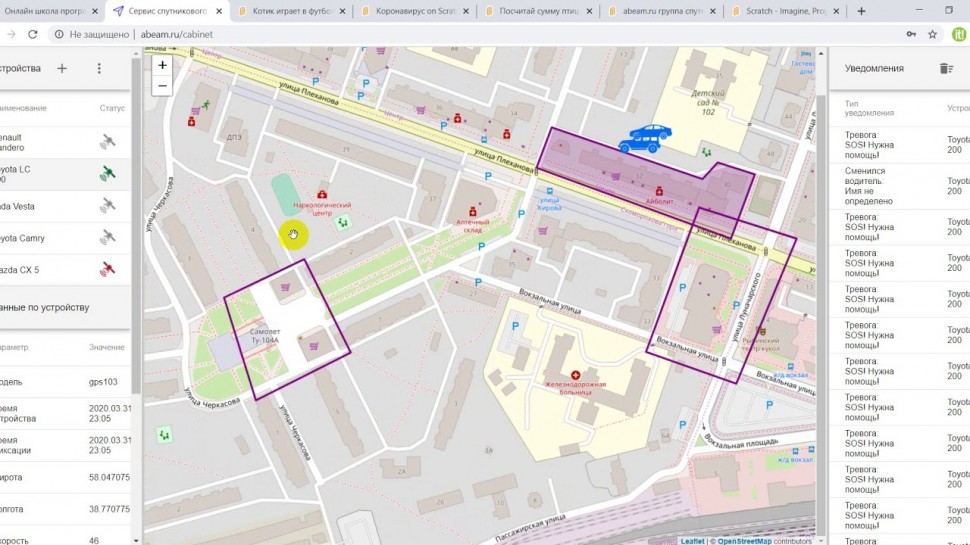Reload the page
Screen dimensions: 970x545
click(x=33, y=34)
